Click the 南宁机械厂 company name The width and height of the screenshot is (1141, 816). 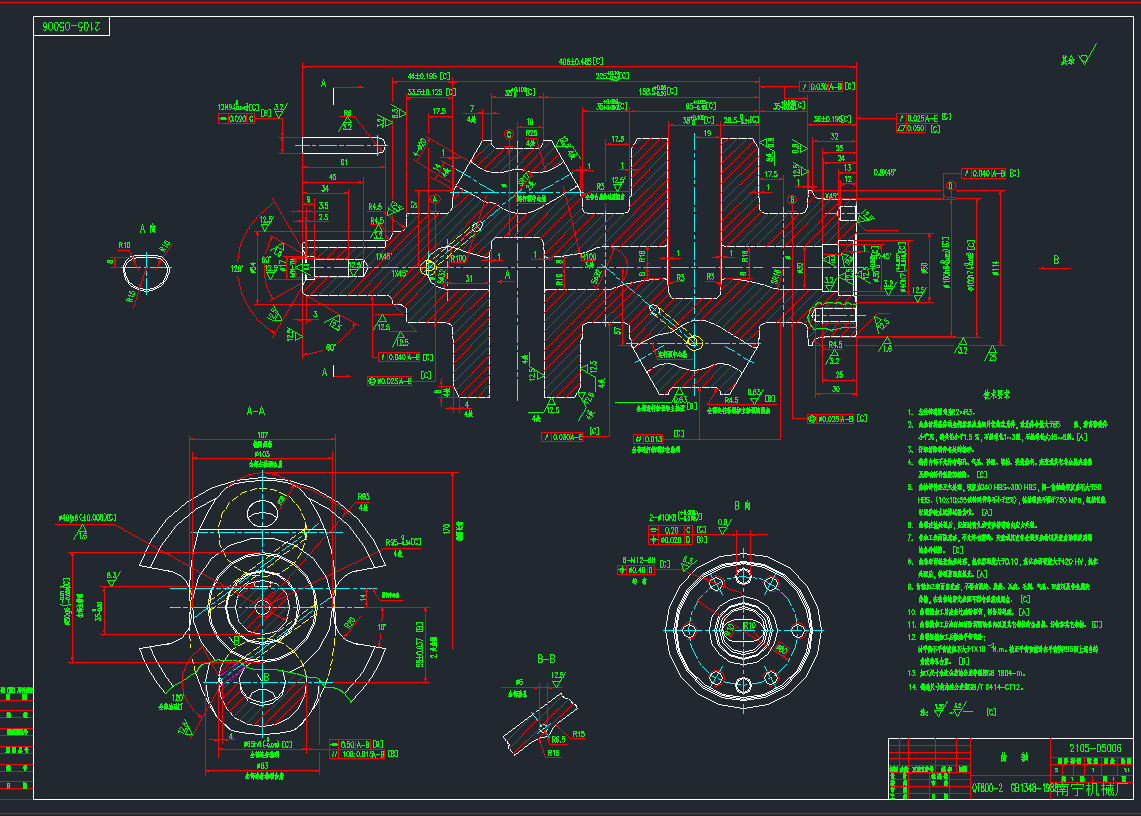pyautogui.click(x=1090, y=787)
